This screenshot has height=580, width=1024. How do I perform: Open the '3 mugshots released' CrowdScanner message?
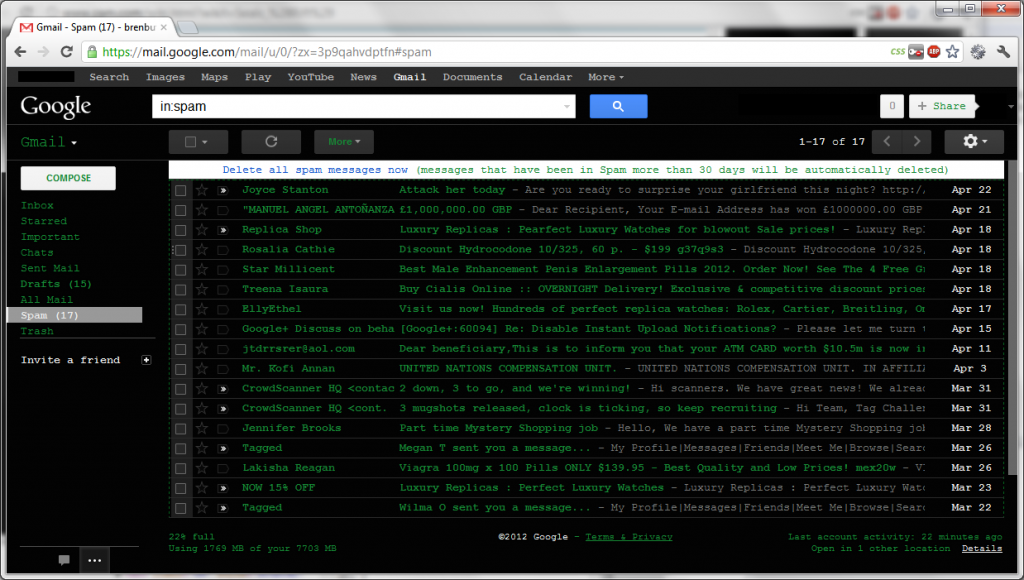tap(588, 409)
